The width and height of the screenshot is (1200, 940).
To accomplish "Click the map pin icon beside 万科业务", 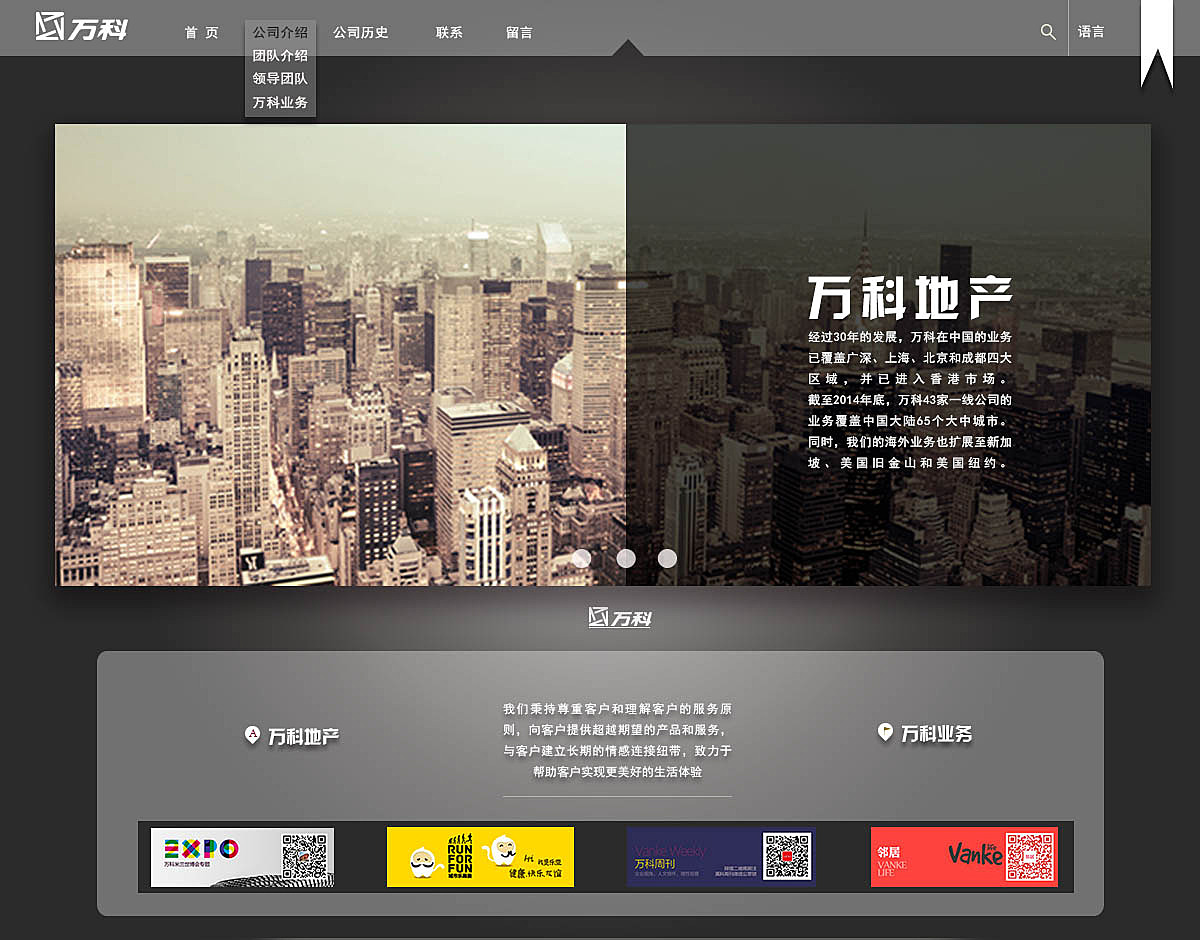I will pos(885,733).
